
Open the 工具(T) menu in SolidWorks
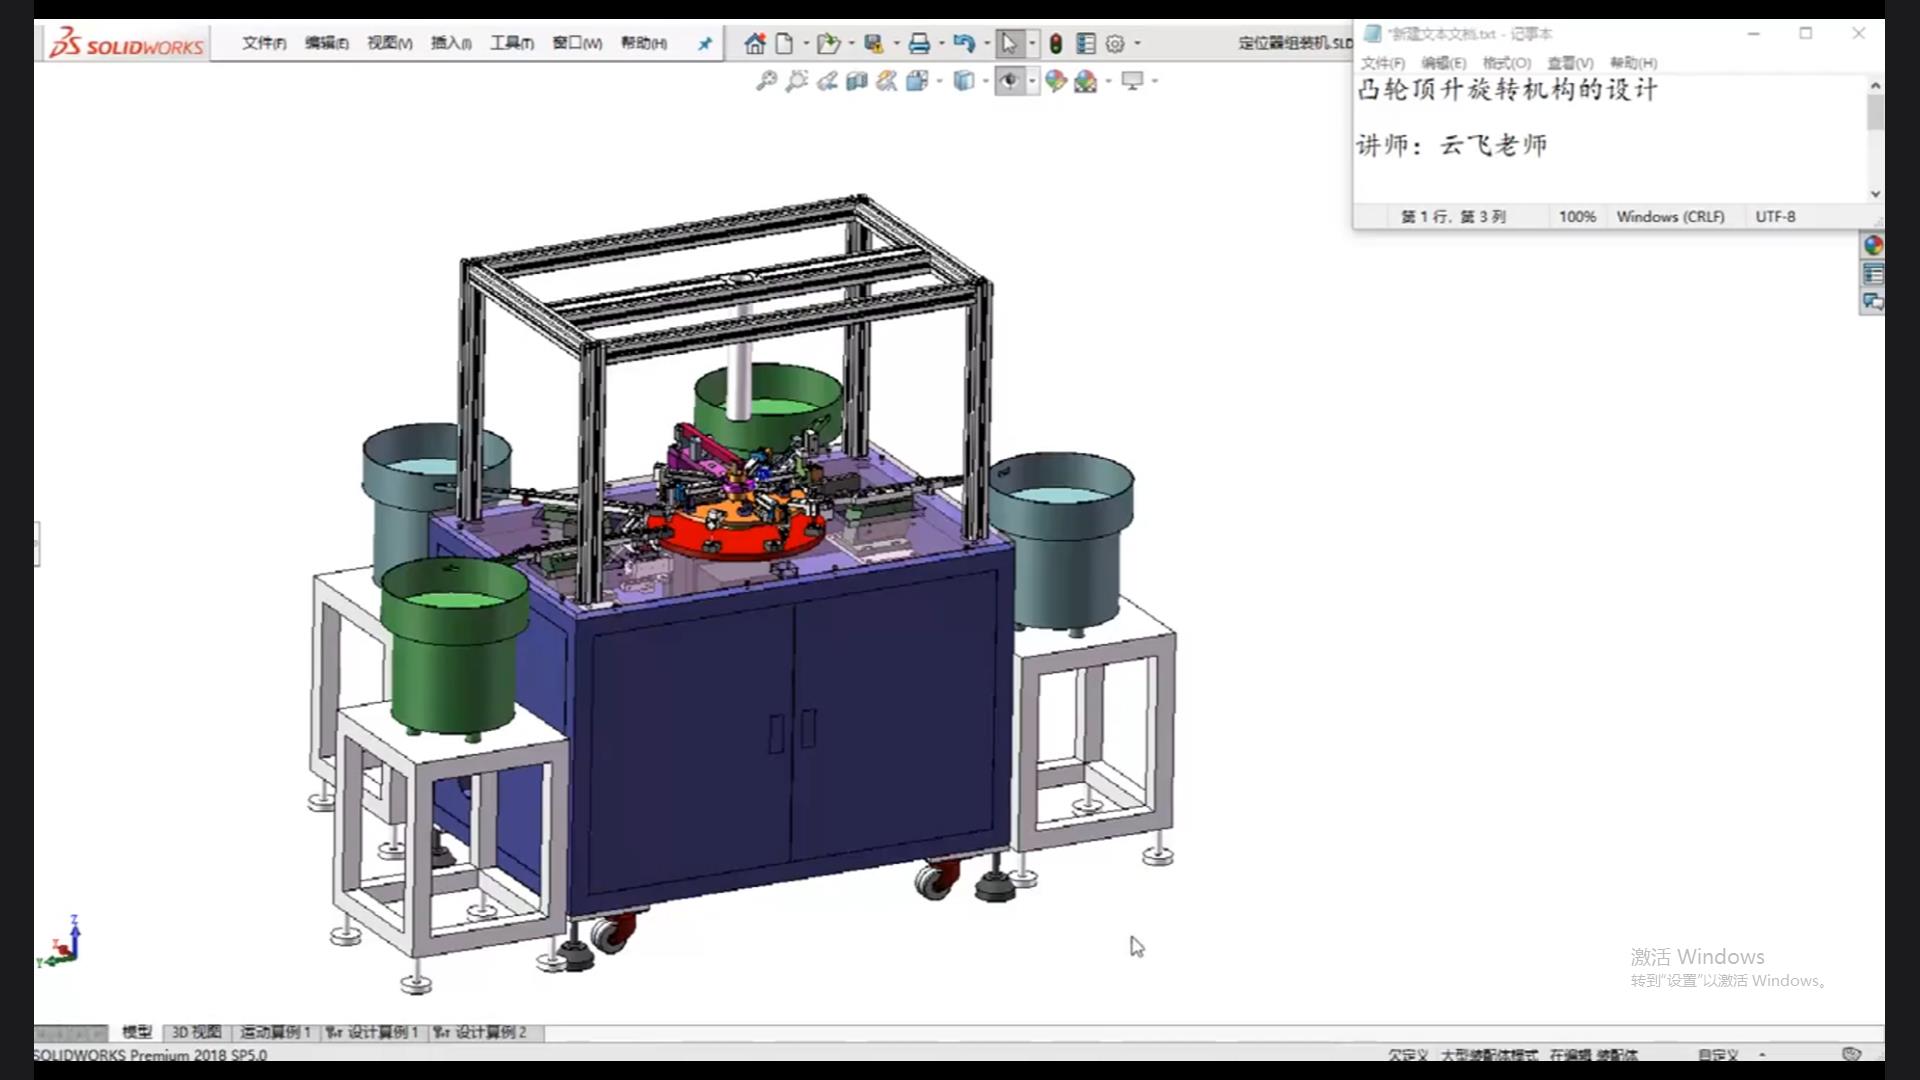pyautogui.click(x=512, y=43)
